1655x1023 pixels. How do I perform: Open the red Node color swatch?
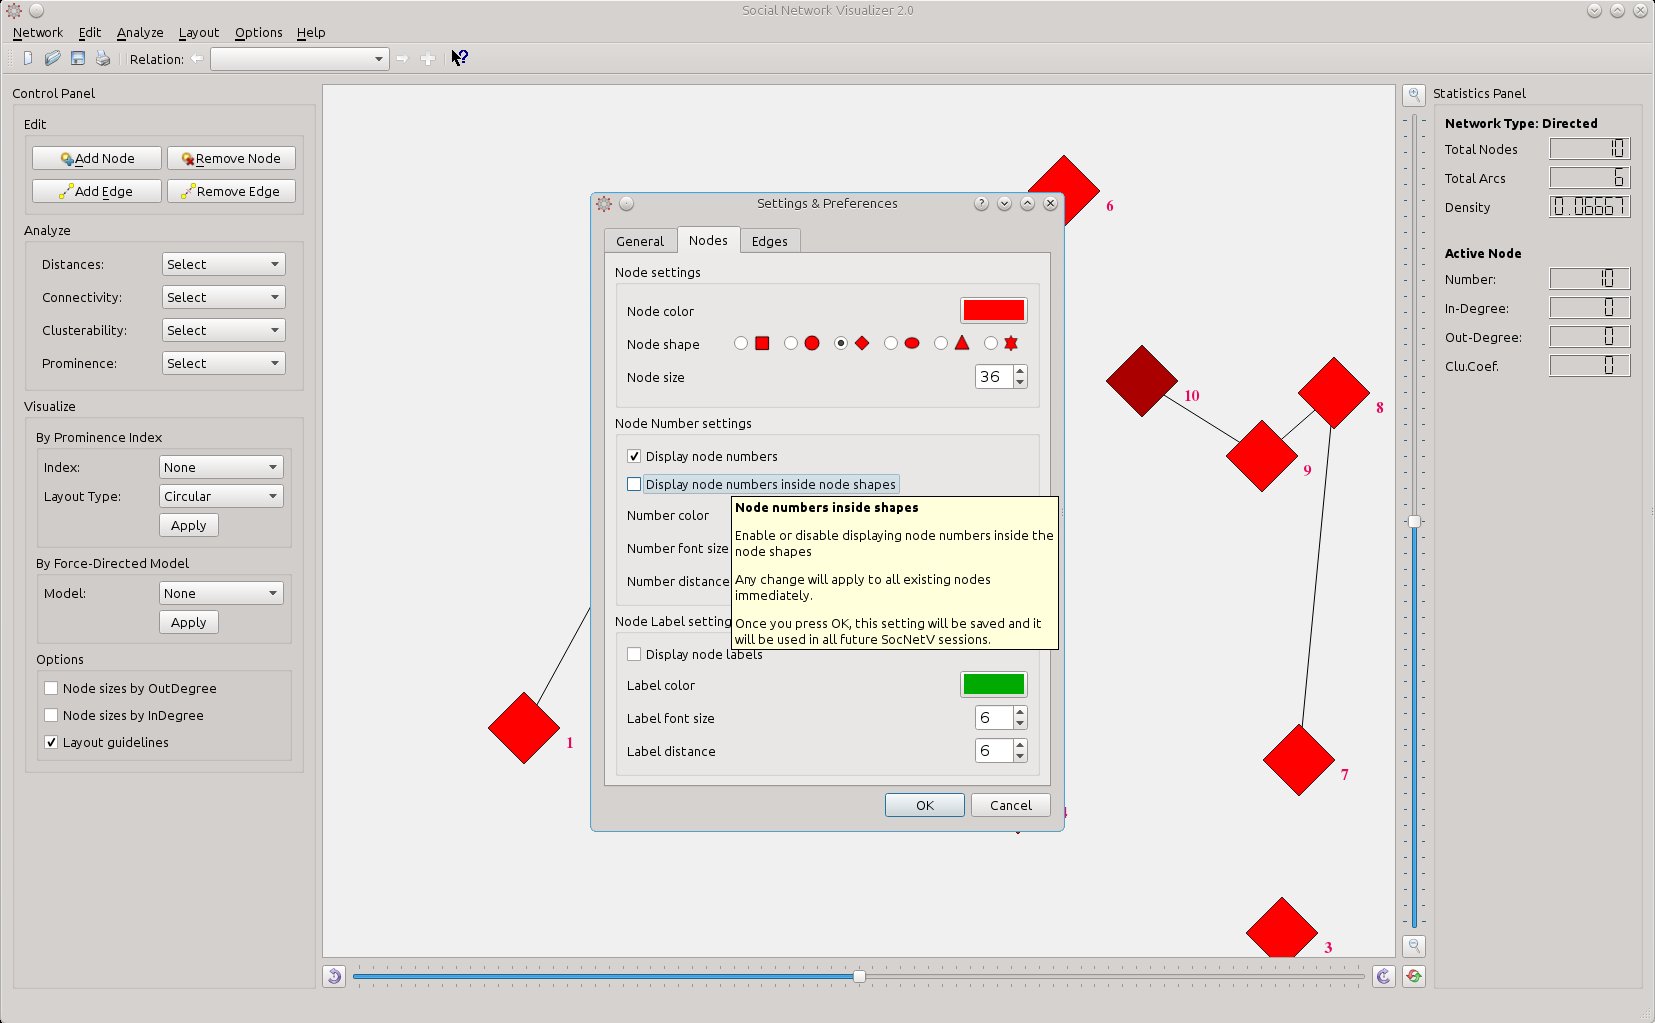click(994, 310)
